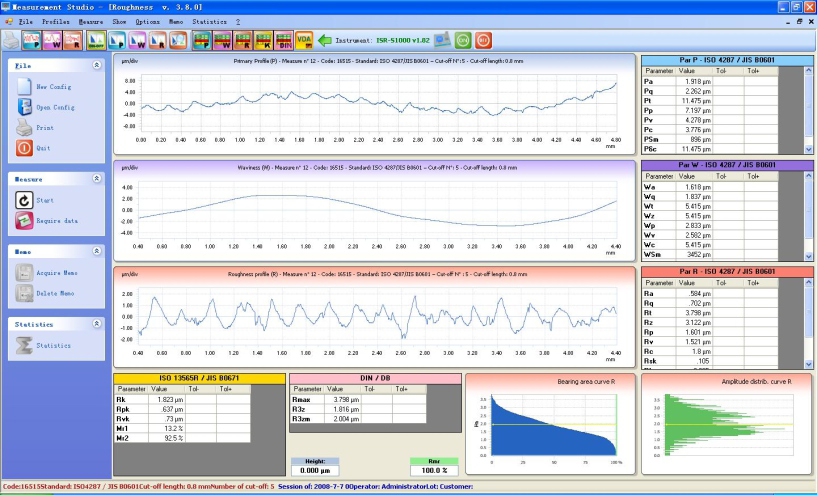Click the VDA toolbar icon
This screenshot has height=495, width=817.
coord(305,40)
